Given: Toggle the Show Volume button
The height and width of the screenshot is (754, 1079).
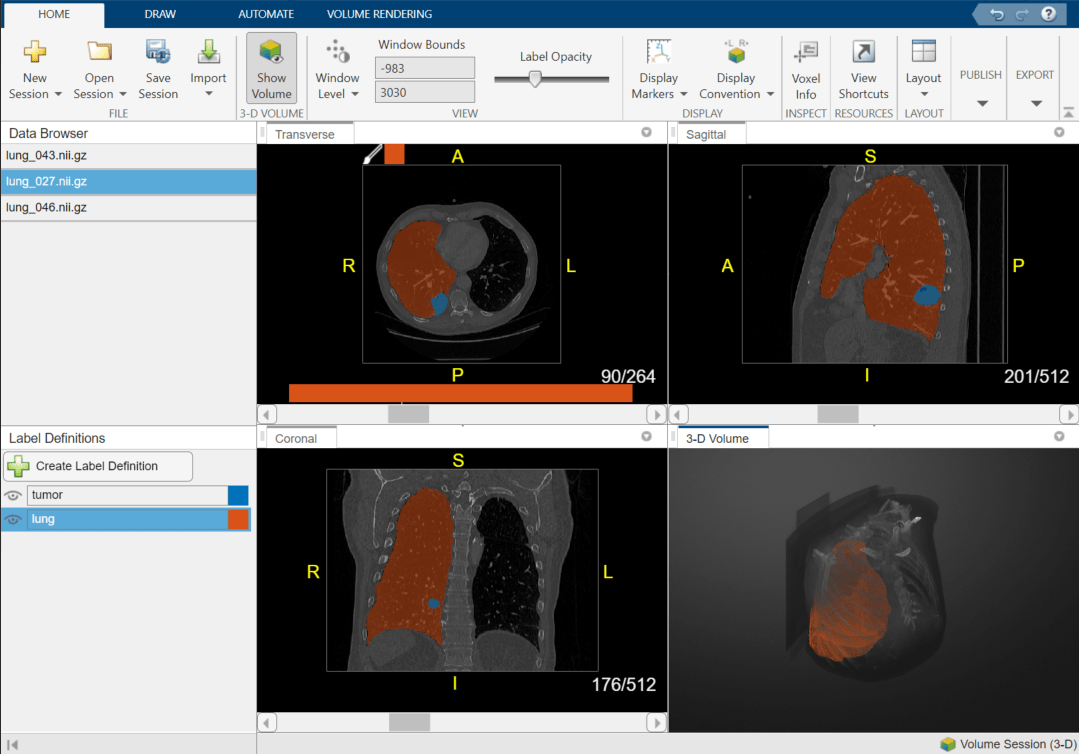Looking at the screenshot, I should pos(271,68).
